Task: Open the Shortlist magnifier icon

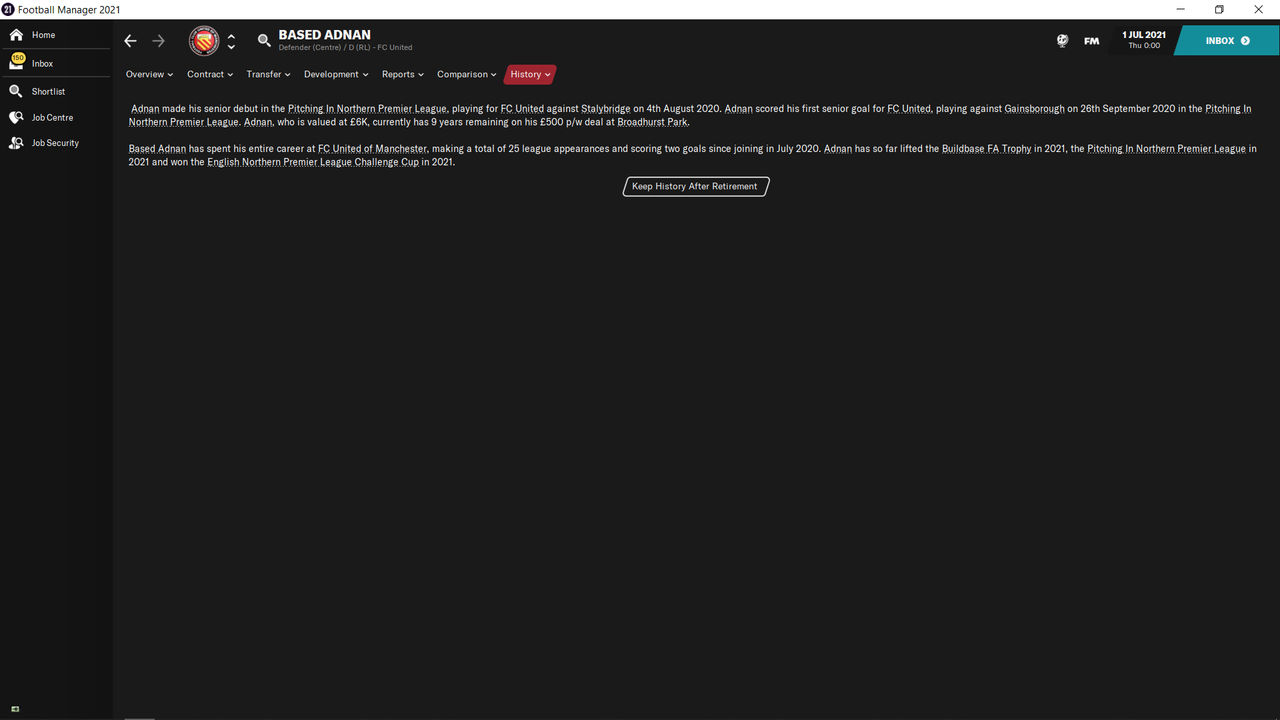Action: [x=16, y=91]
